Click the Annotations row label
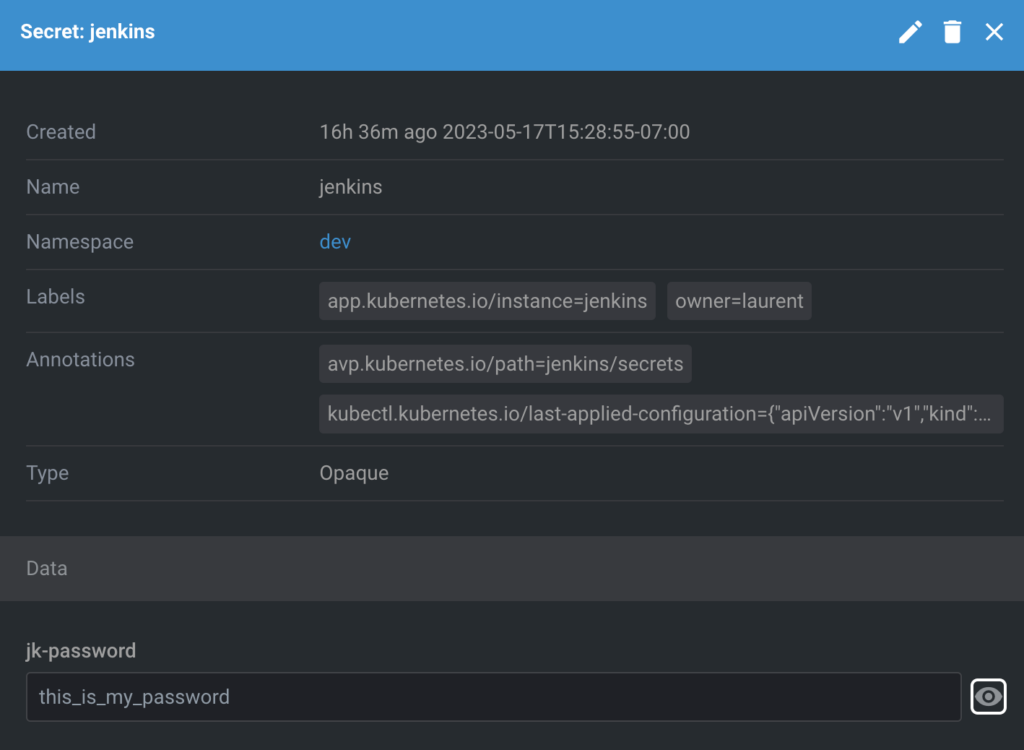1024x750 pixels. click(80, 360)
